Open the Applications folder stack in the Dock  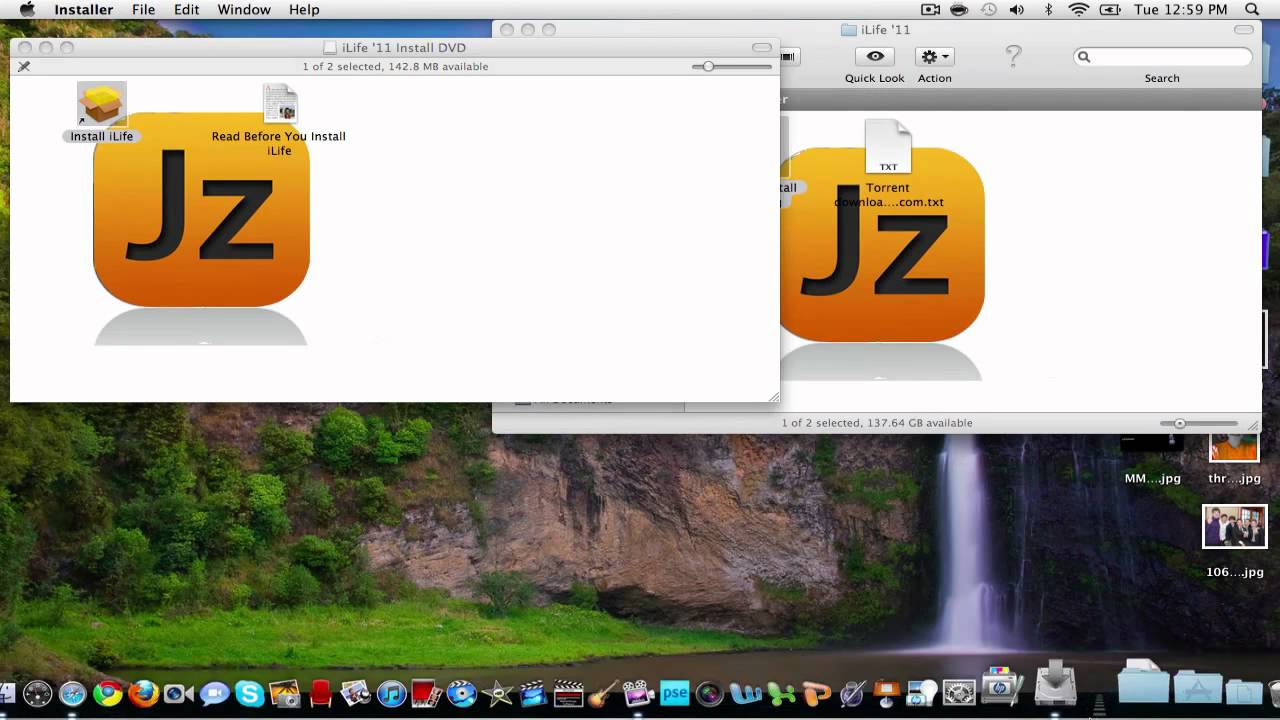(1197, 687)
